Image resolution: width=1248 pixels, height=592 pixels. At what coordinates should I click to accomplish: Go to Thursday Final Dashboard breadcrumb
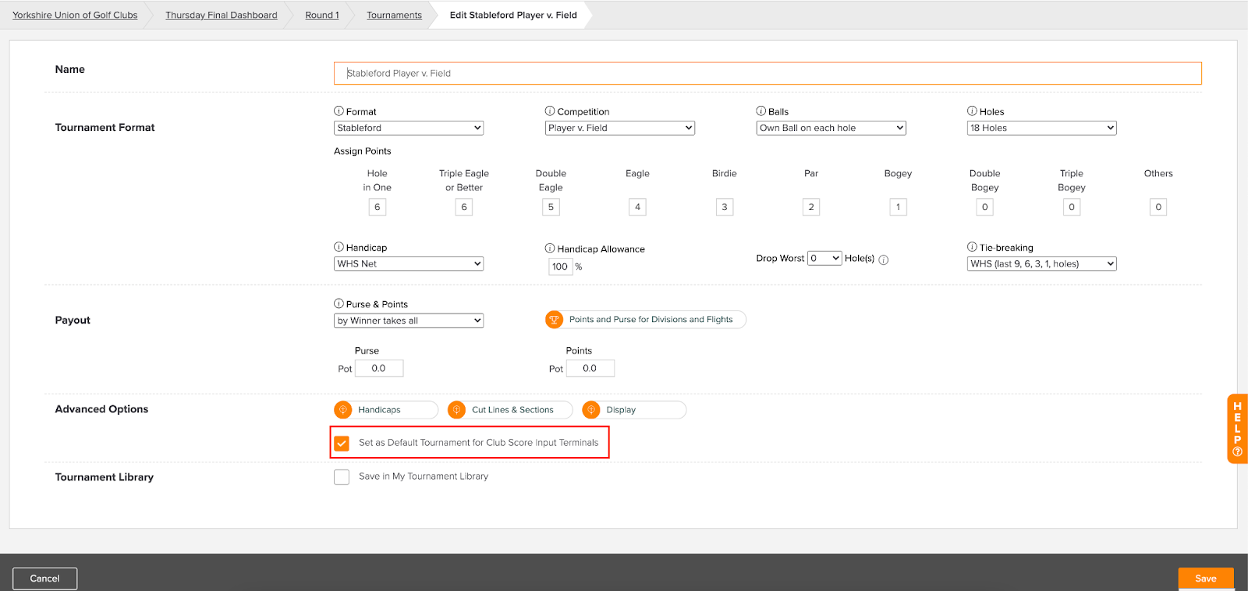[x=221, y=15]
